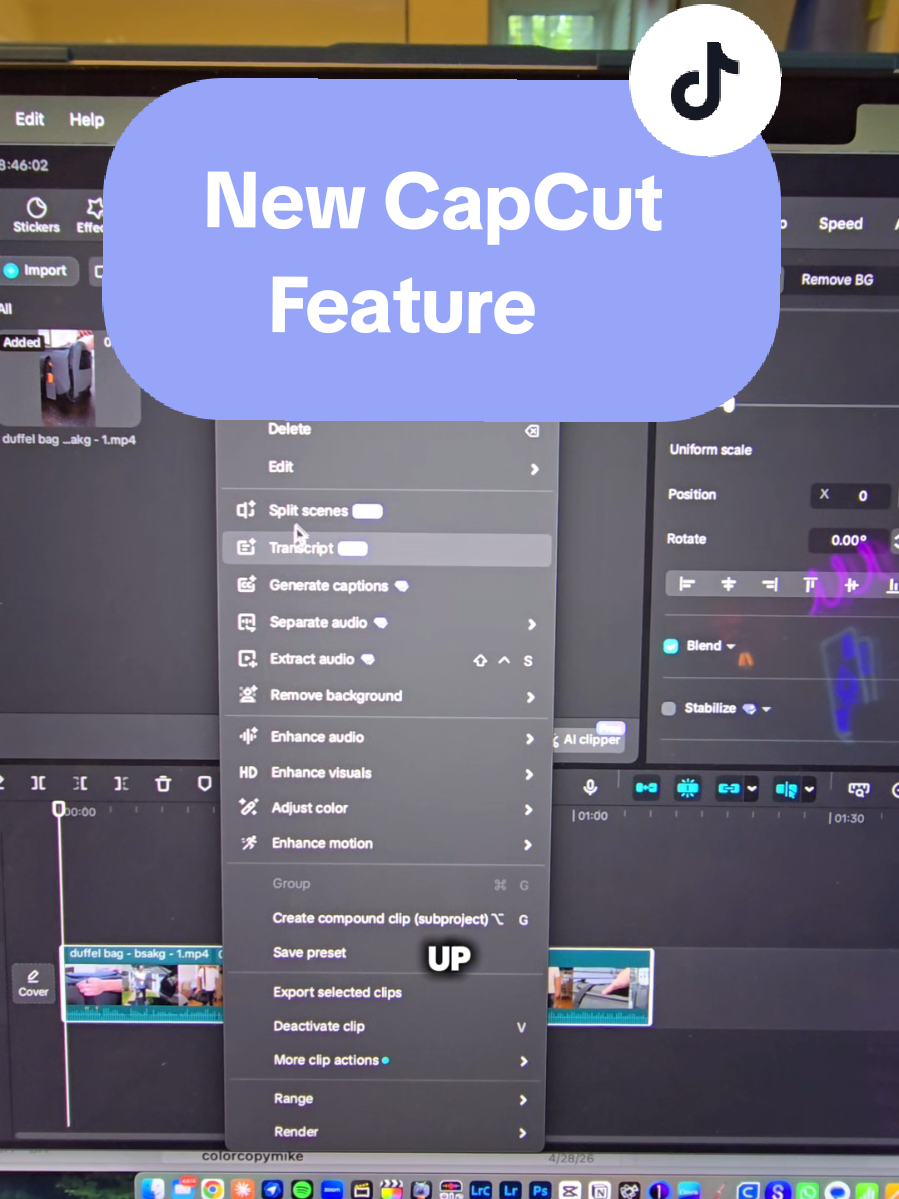Expand the Remove background submenu

point(531,697)
